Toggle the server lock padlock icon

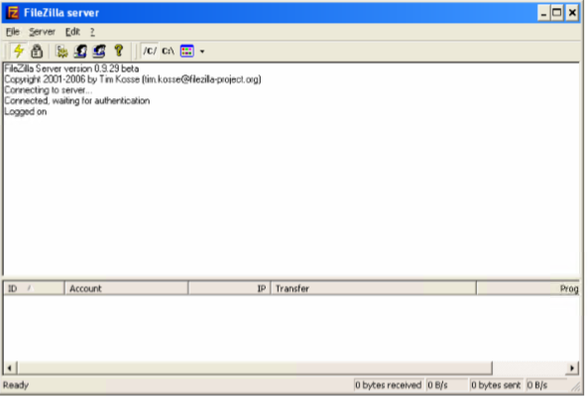tap(36, 51)
